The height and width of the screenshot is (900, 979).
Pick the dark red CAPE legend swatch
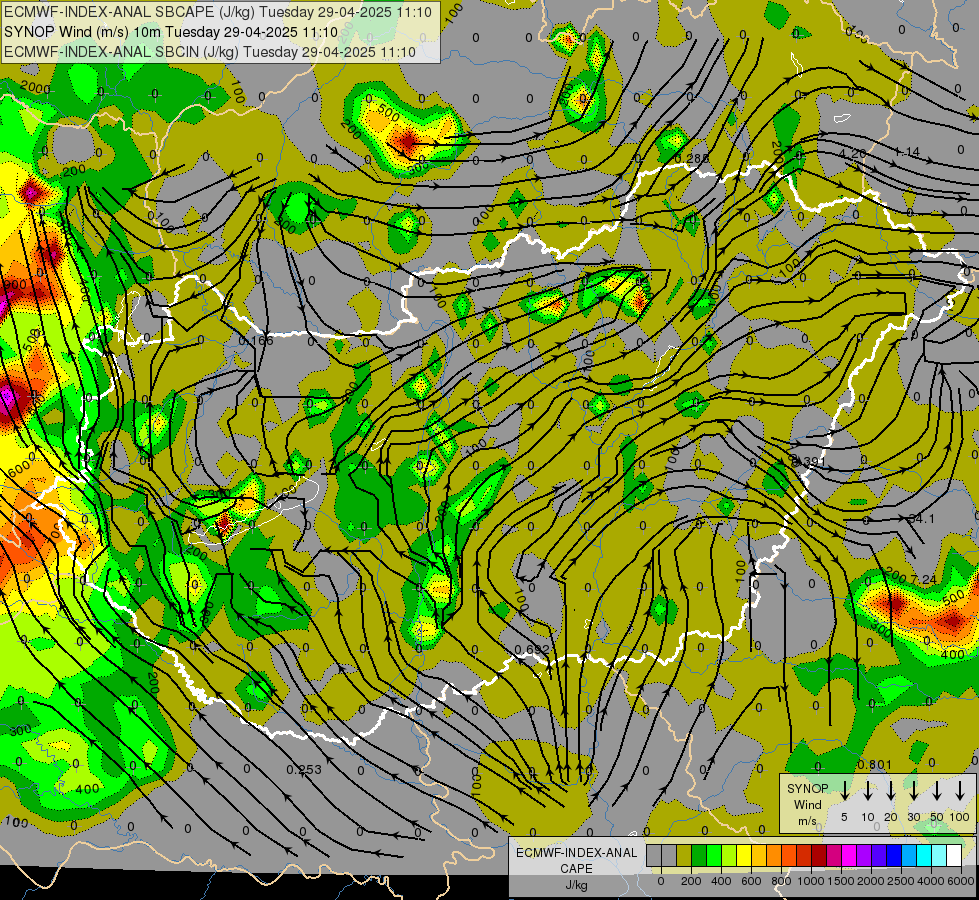819,856
